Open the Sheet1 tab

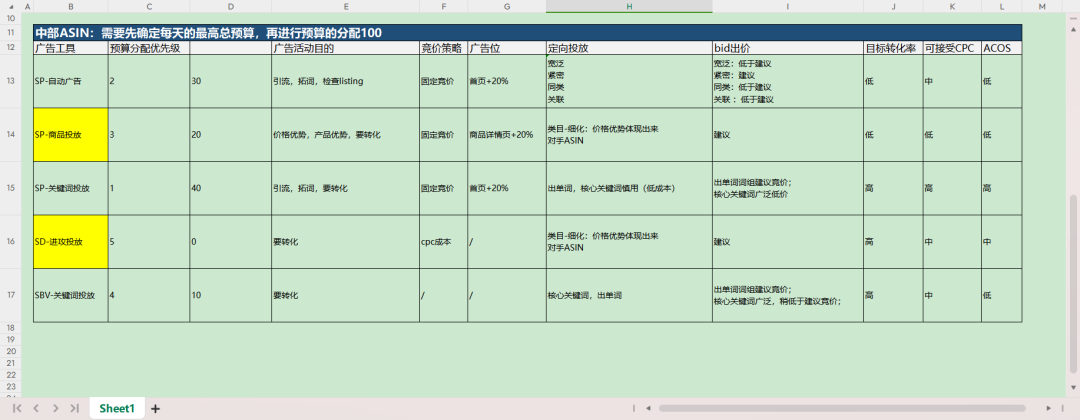tap(117, 408)
